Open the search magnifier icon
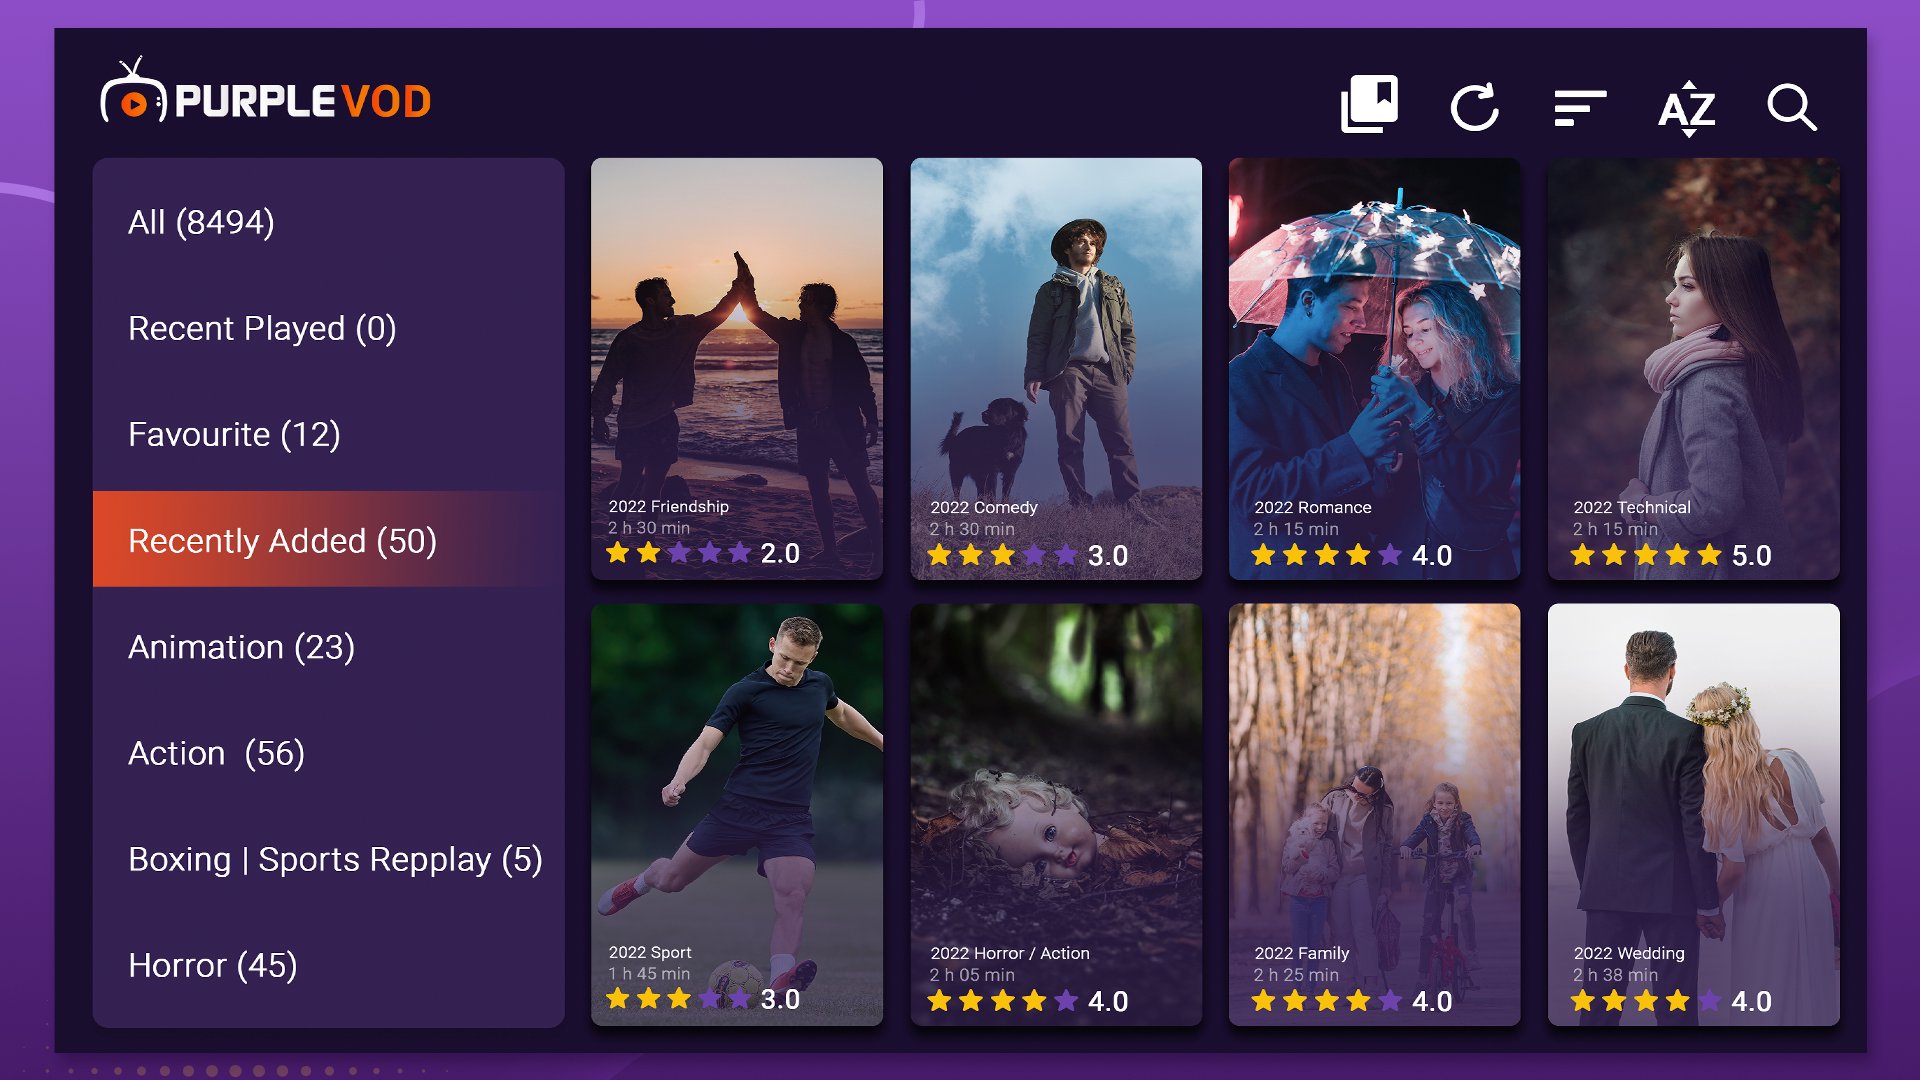The height and width of the screenshot is (1080, 1920). 1791,107
